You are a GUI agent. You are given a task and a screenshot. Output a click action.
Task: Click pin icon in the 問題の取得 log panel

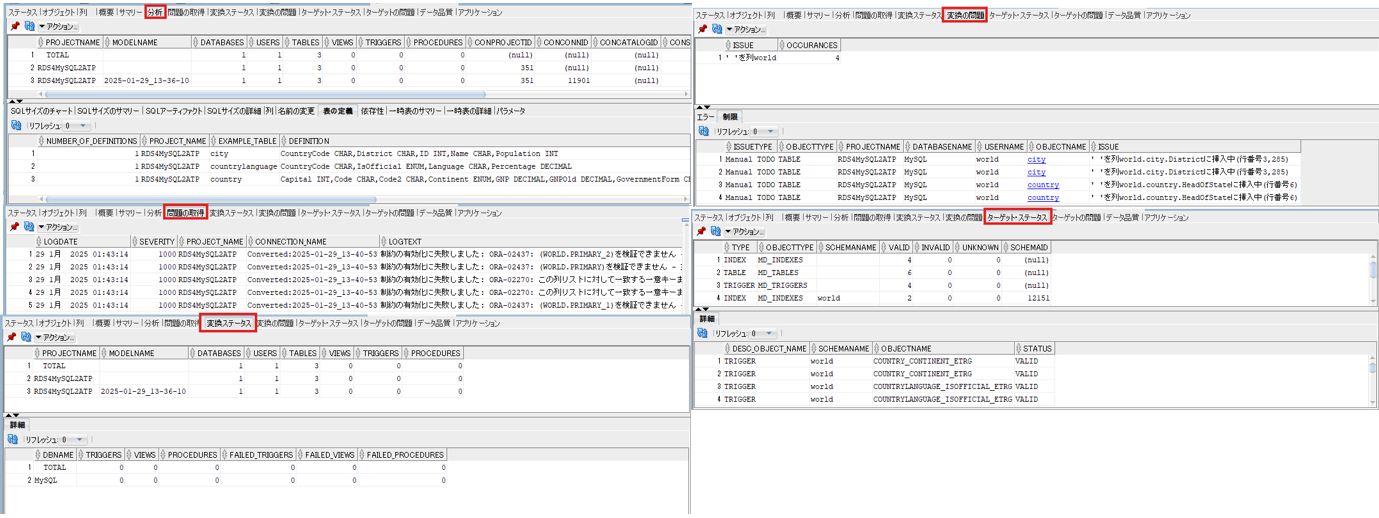(15, 227)
